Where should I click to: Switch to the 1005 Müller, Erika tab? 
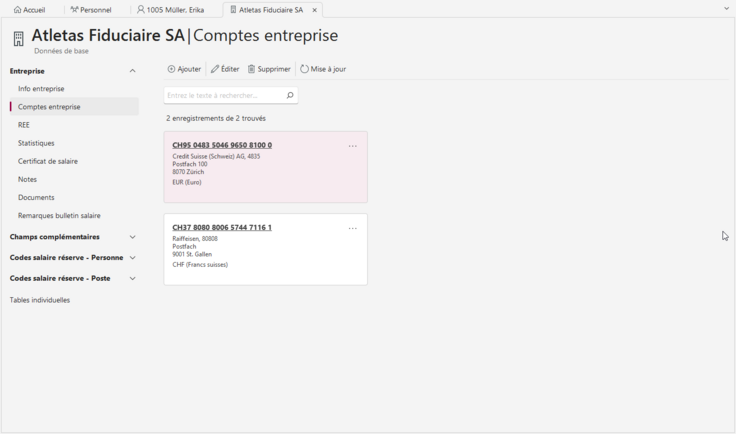pos(170,10)
